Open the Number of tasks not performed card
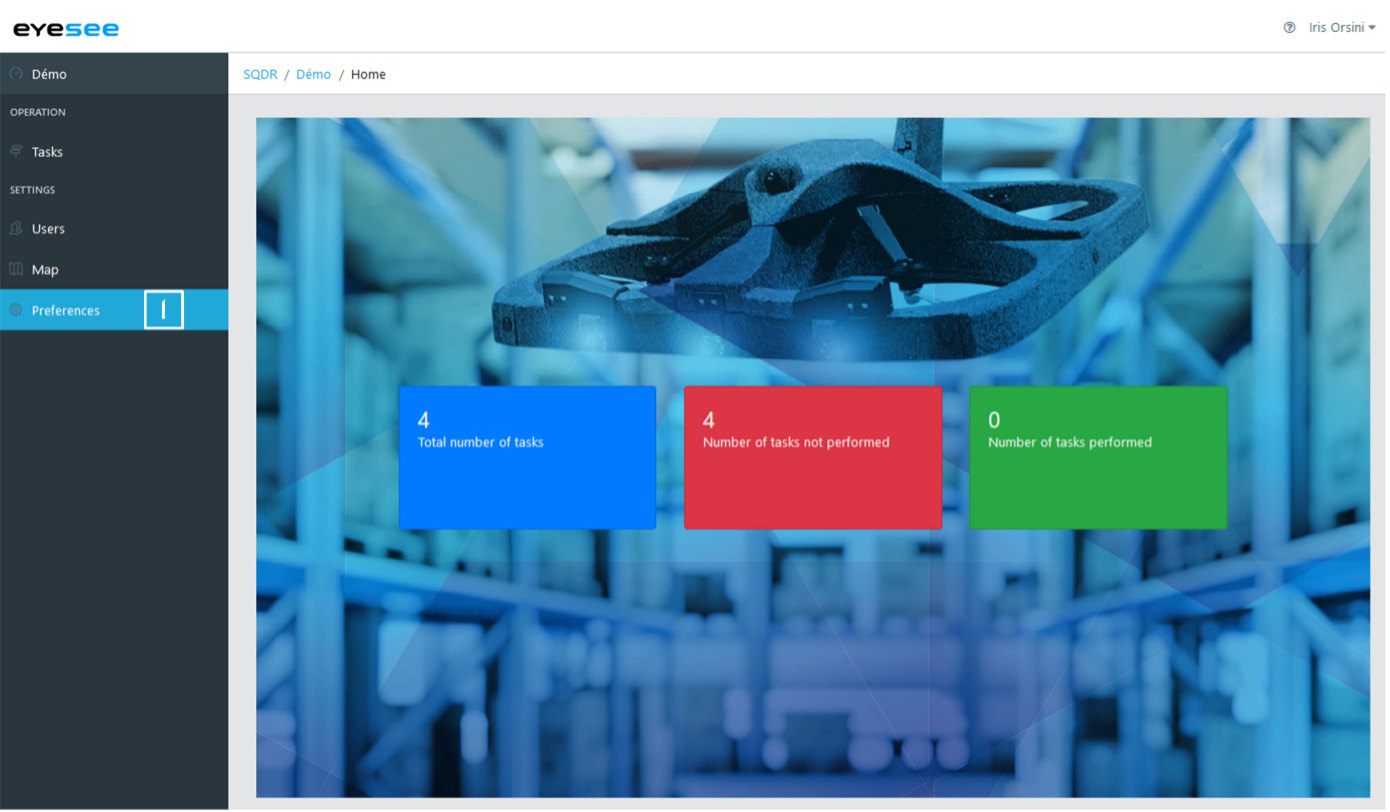1390x812 pixels. pyautogui.click(x=813, y=458)
